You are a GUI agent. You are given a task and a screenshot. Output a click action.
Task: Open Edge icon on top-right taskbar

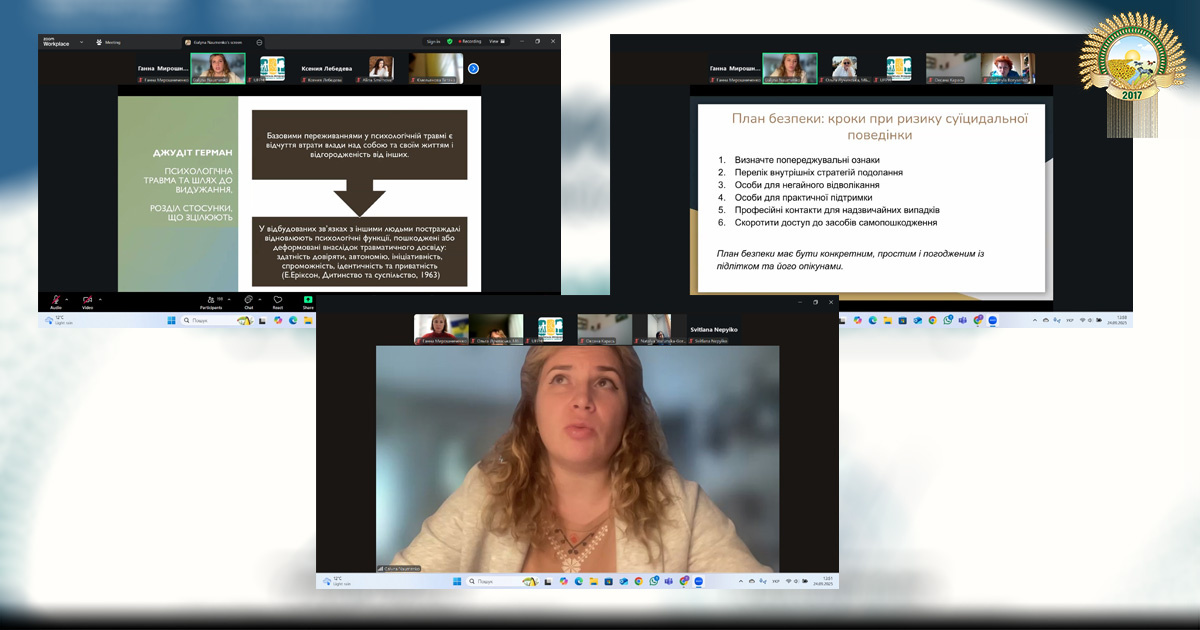coord(873,320)
